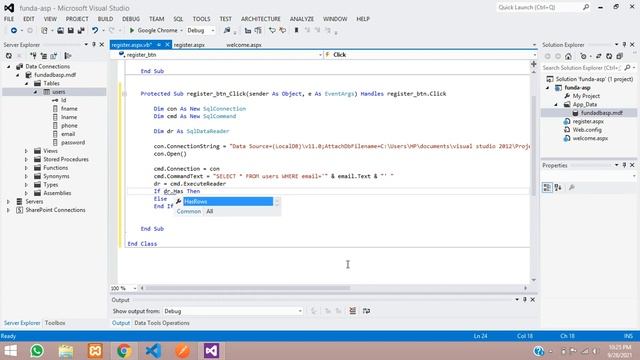The height and width of the screenshot is (360, 640).
Task: Open WhatsApp from the Windows taskbar
Action: pyautogui.click(x=37, y=351)
